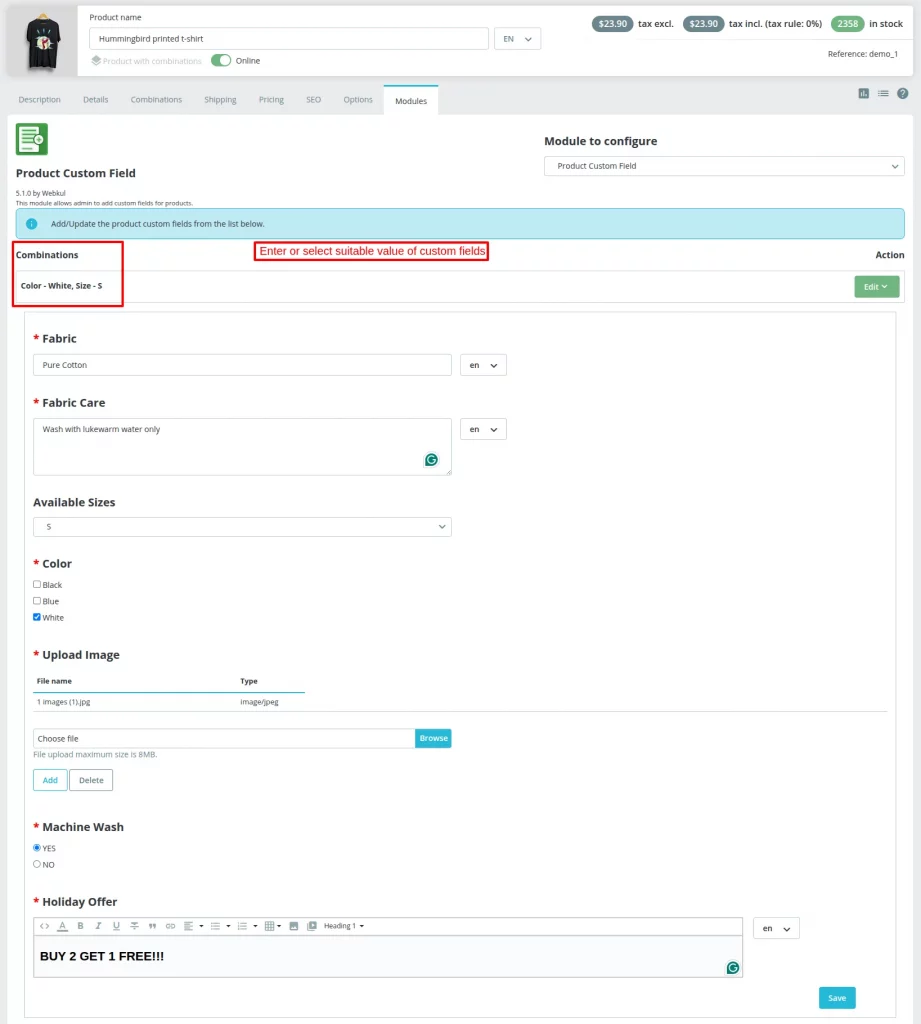Switch to the Details tab
921x1024 pixels.
(x=95, y=99)
